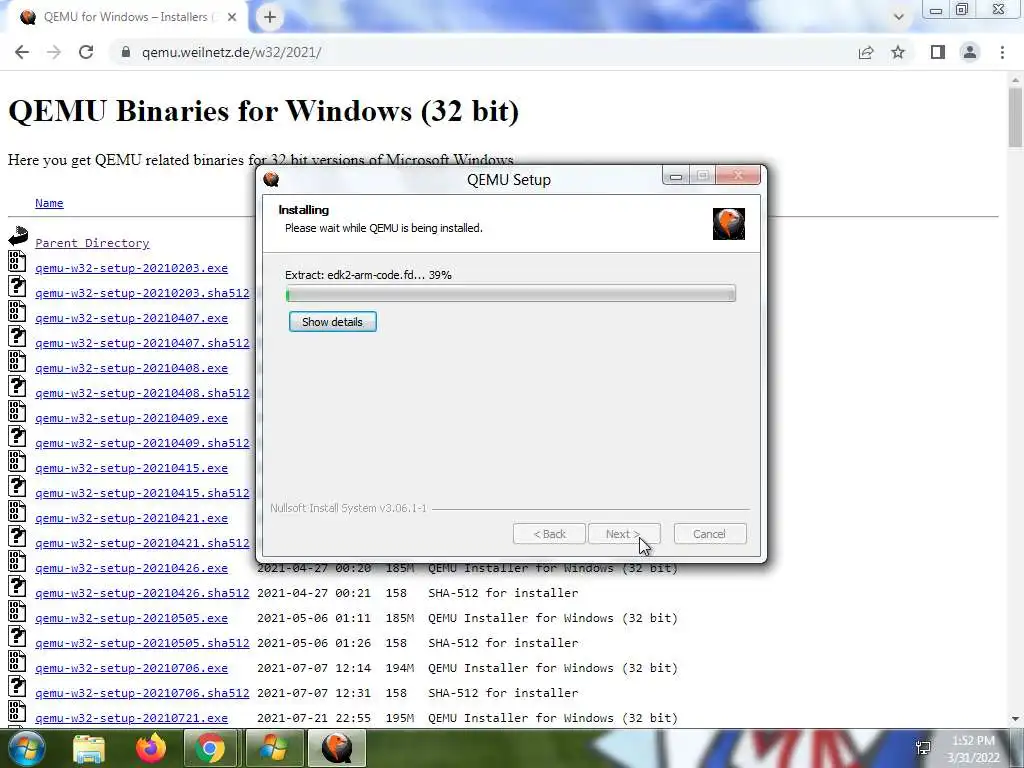
Task: Open qemu-w32-setup-20210505.sha512
Action: click(142, 643)
